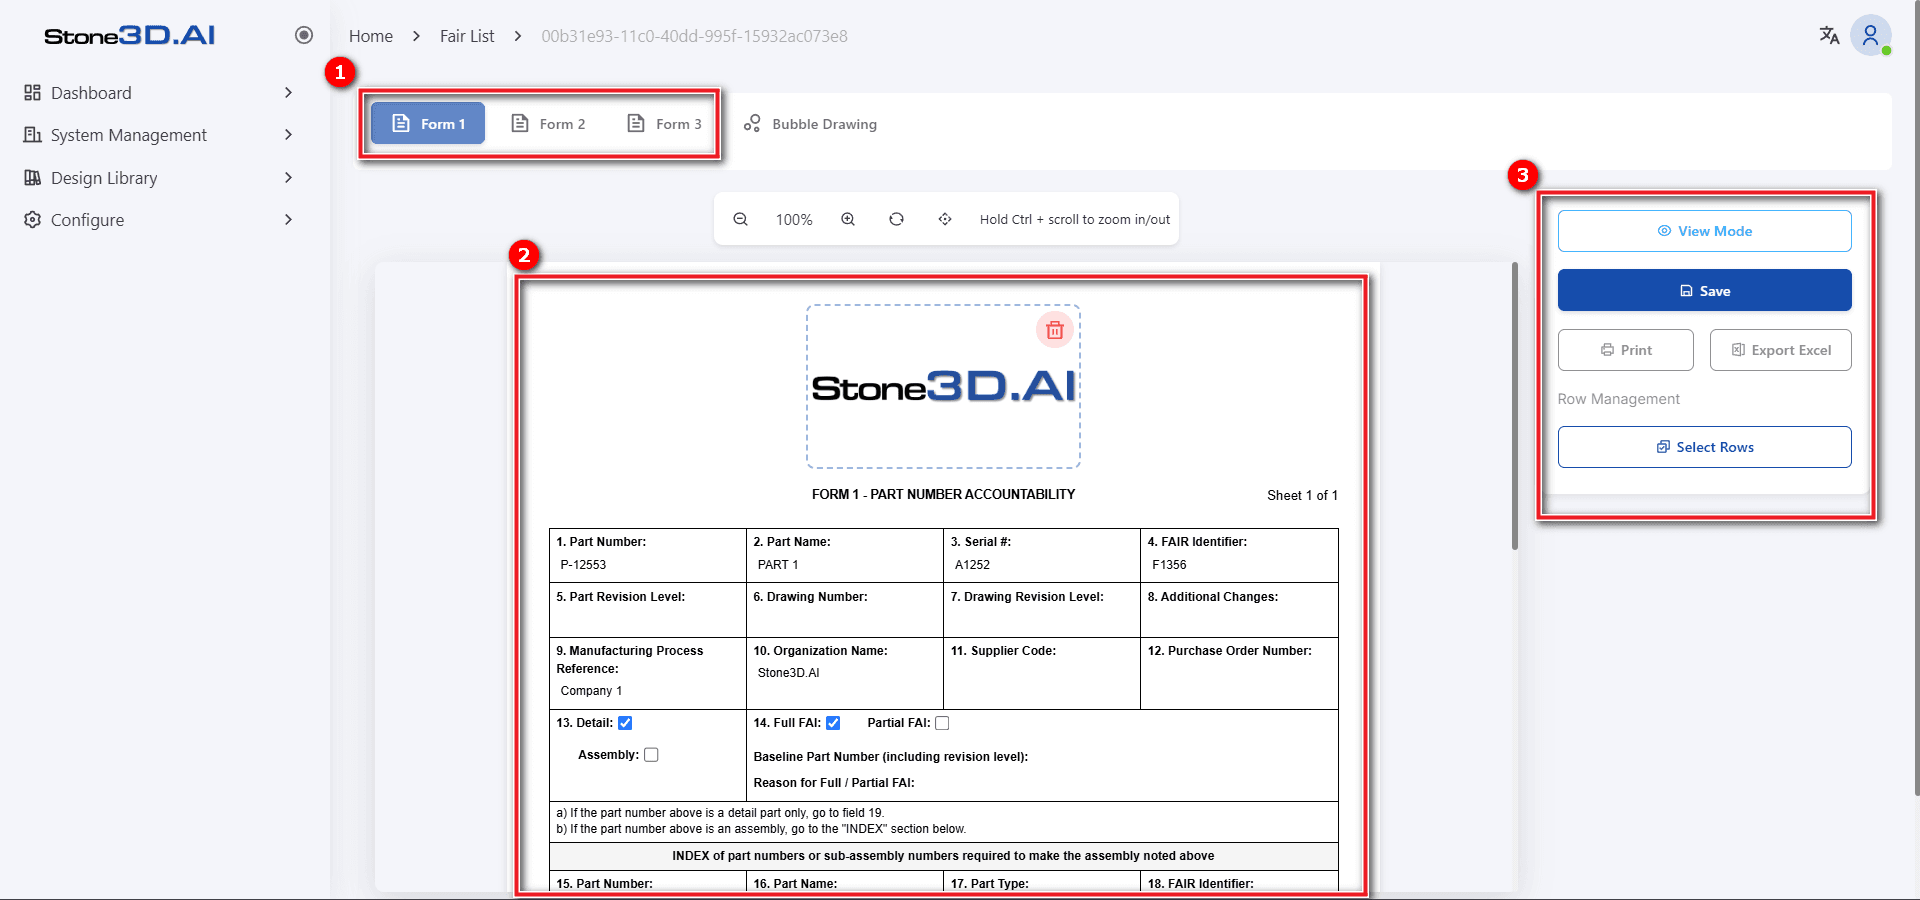The width and height of the screenshot is (1920, 900).
Task: Click the FAIR Identifier field F1356
Action: (x=1240, y=565)
